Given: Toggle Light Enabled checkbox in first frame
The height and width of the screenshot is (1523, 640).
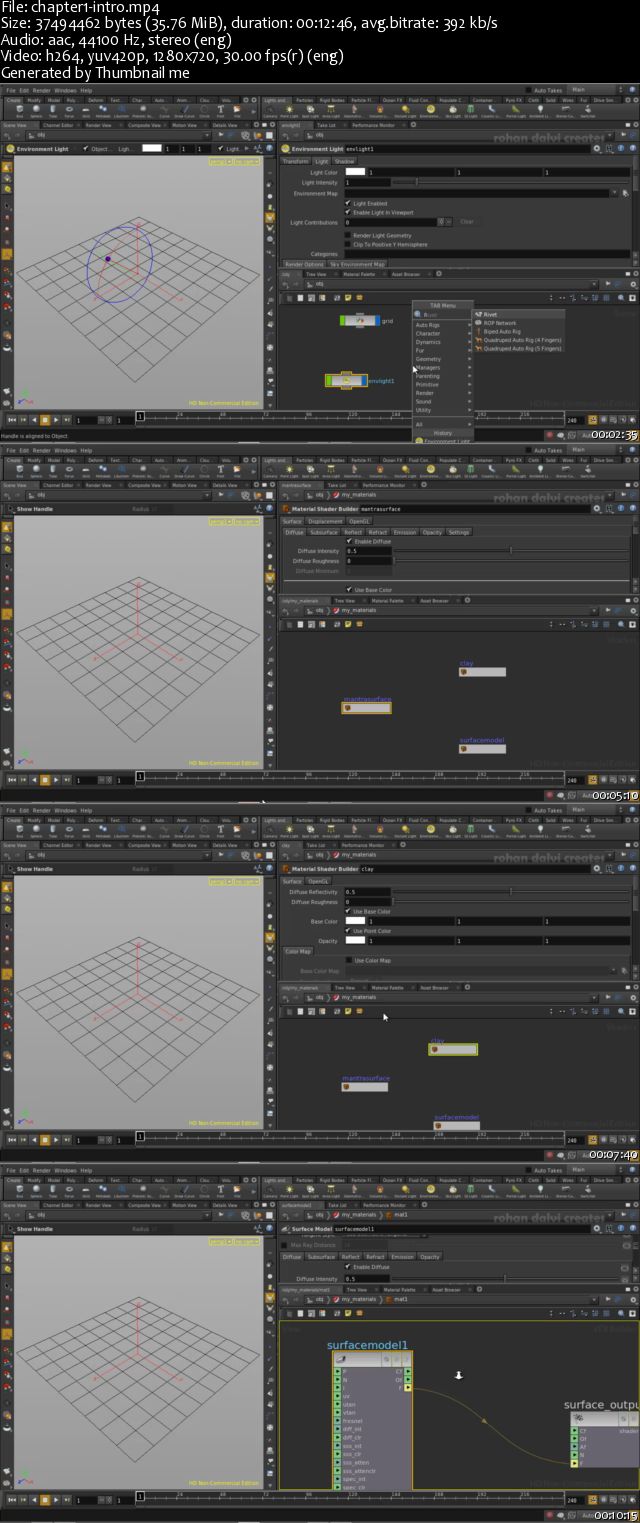Looking at the screenshot, I should [348, 203].
